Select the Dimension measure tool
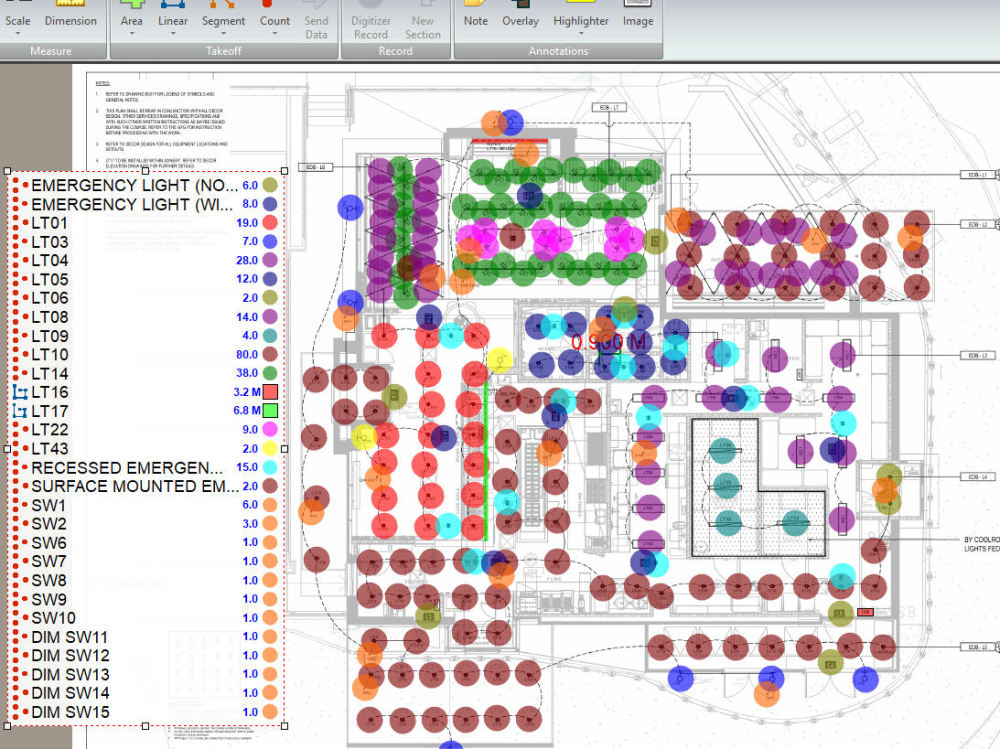Screen dimensions: 1000x749 click(70, 15)
